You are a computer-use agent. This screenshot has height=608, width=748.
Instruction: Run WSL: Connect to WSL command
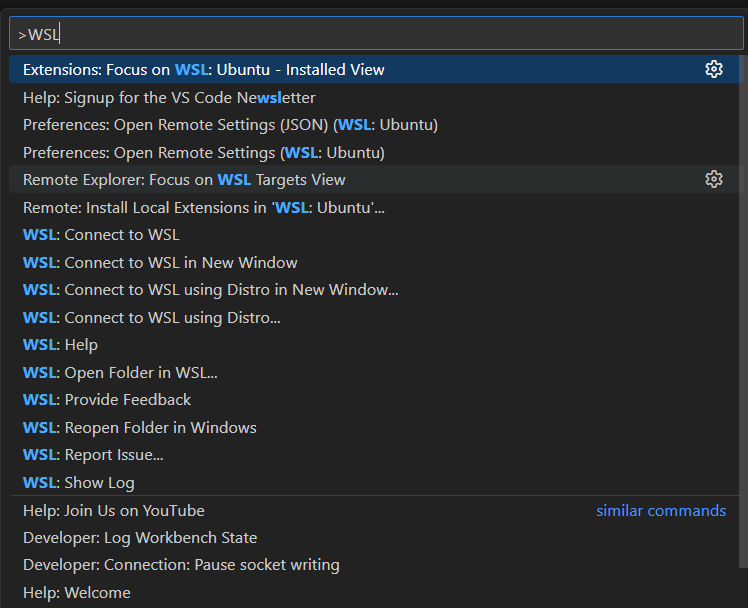pyautogui.click(x=376, y=235)
